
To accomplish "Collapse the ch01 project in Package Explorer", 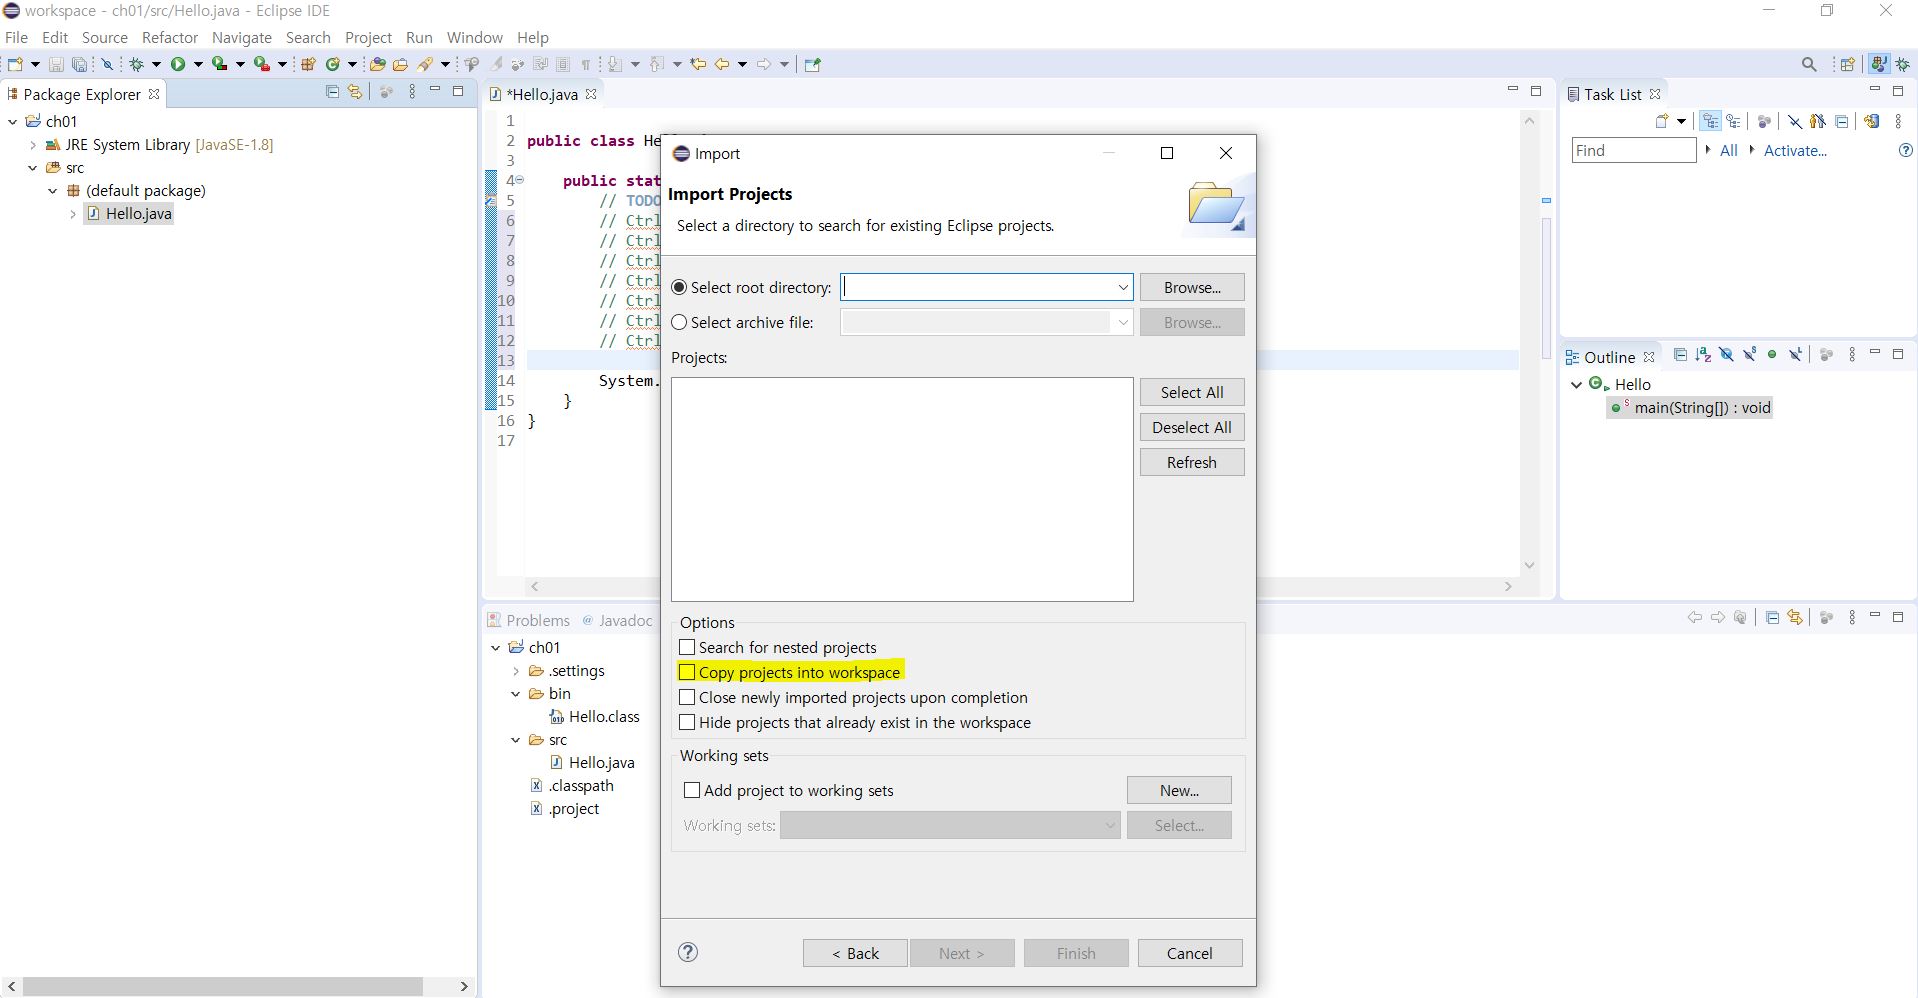I will (x=13, y=121).
